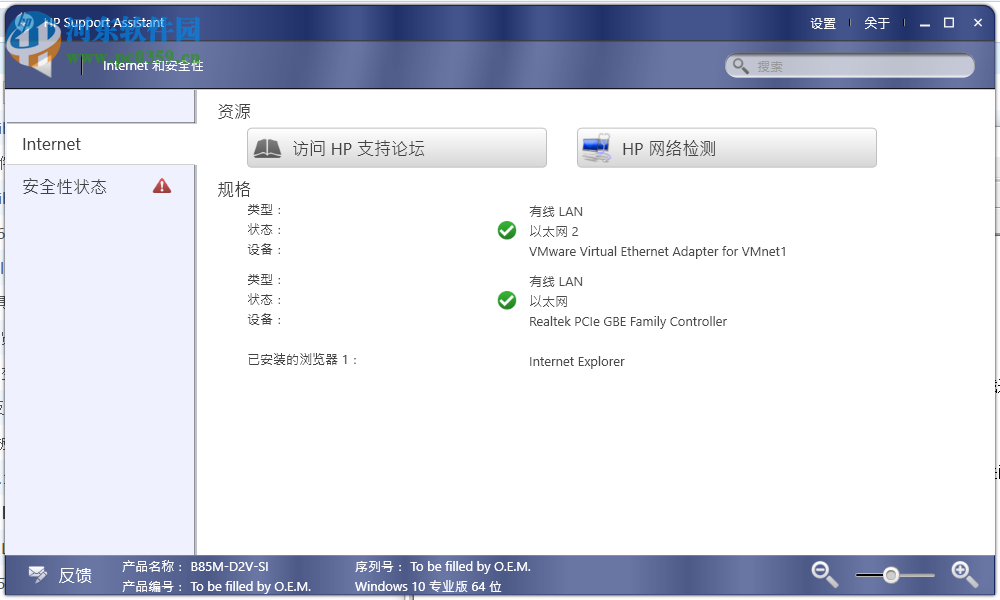
Task: Click the 反馈 feedback link
Action: click(75, 575)
